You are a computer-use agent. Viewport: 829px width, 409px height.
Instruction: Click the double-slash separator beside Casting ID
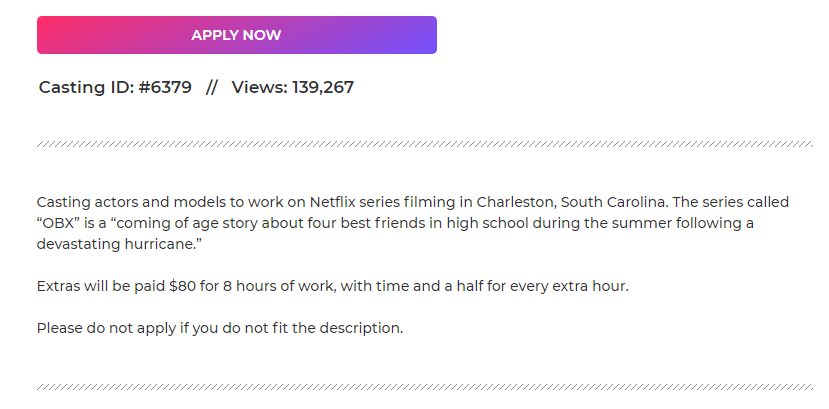(211, 87)
